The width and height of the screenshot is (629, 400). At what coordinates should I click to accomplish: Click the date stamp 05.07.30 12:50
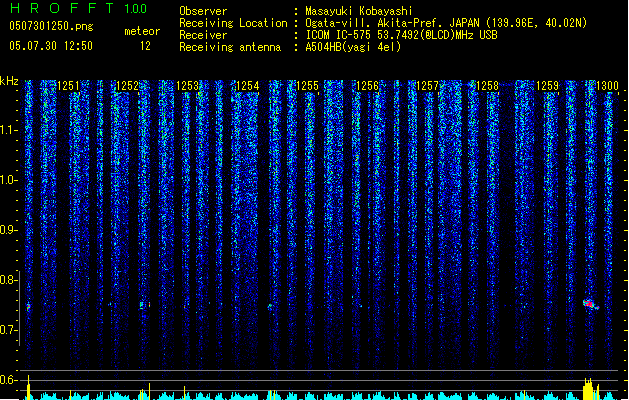click(x=51, y=46)
